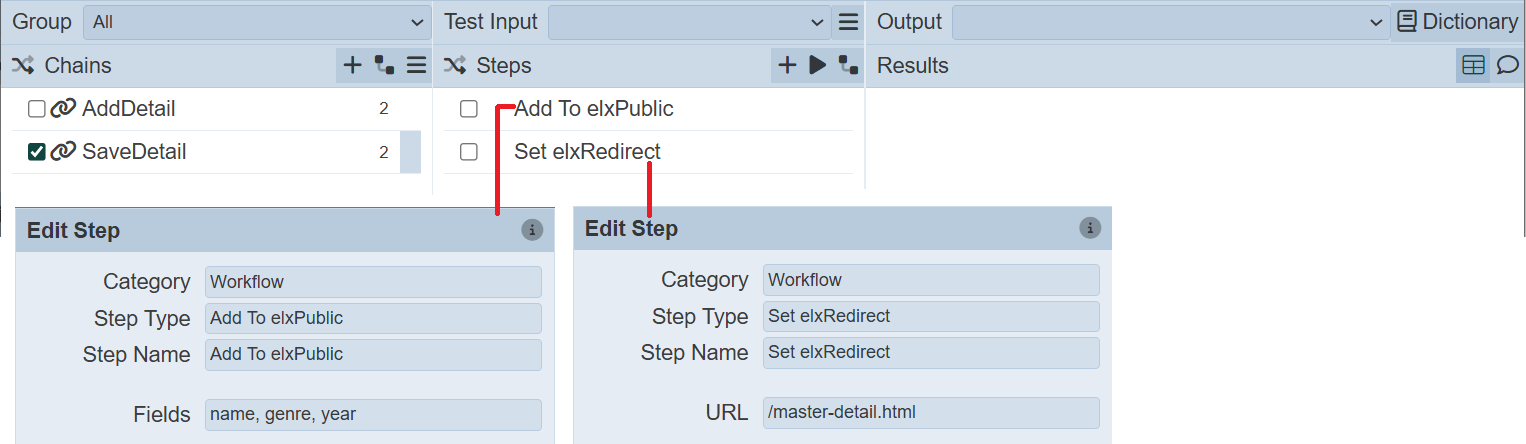1526x444 pixels.
Task: Expand the Test Input dropdown
Action: pos(688,22)
